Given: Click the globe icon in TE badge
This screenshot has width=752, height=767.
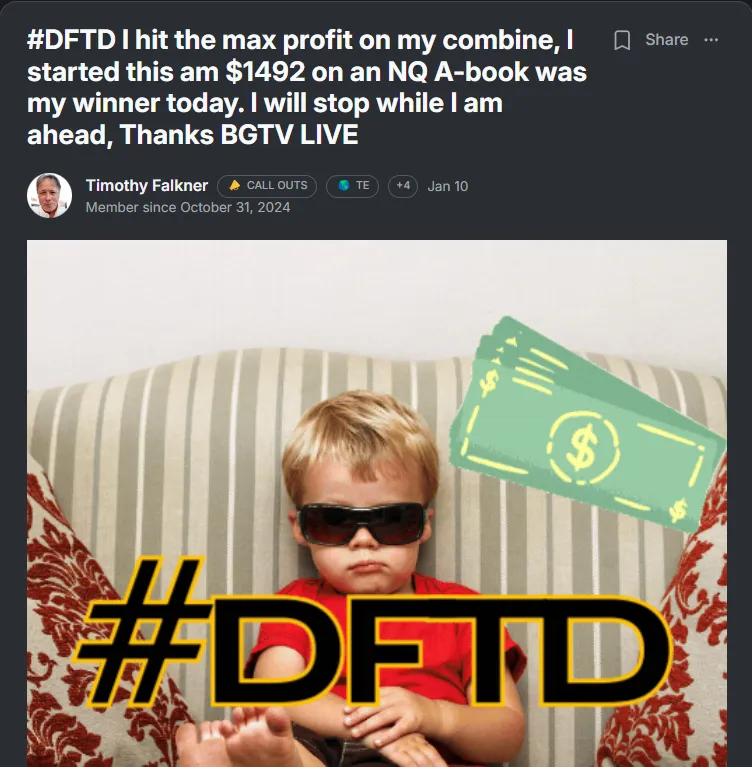Looking at the screenshot, I should (344, 185).
